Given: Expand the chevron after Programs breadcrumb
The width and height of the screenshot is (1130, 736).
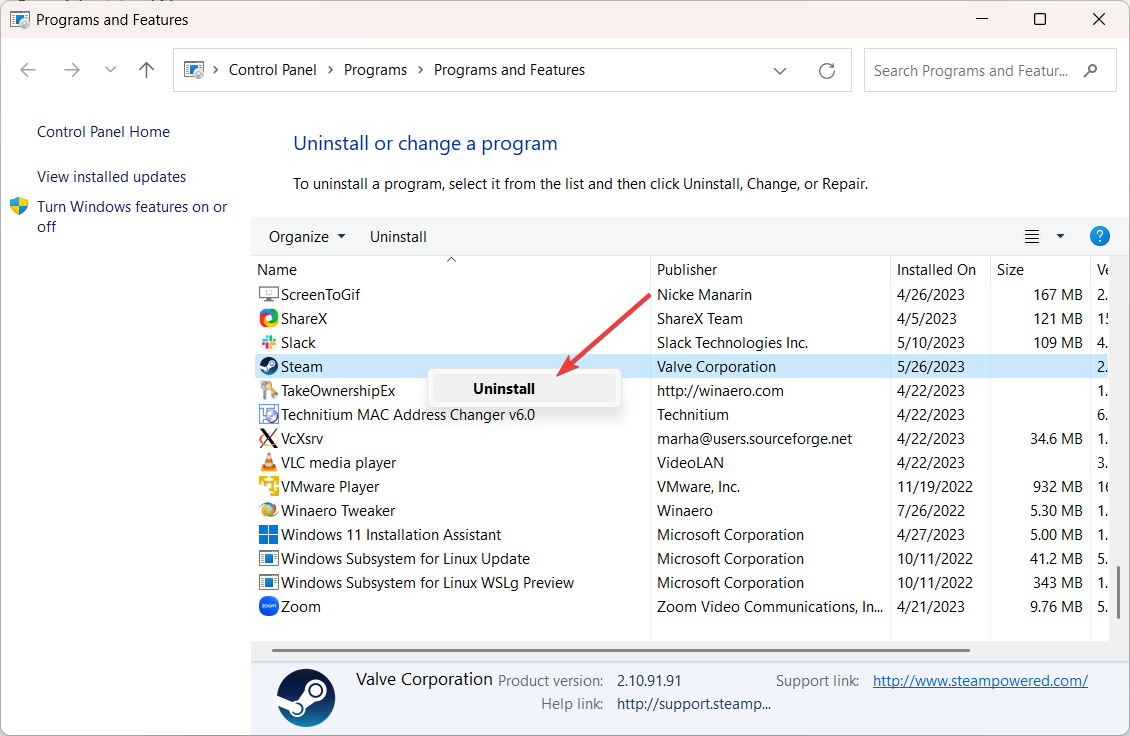Looking at the screenshot, I should 420,70.
